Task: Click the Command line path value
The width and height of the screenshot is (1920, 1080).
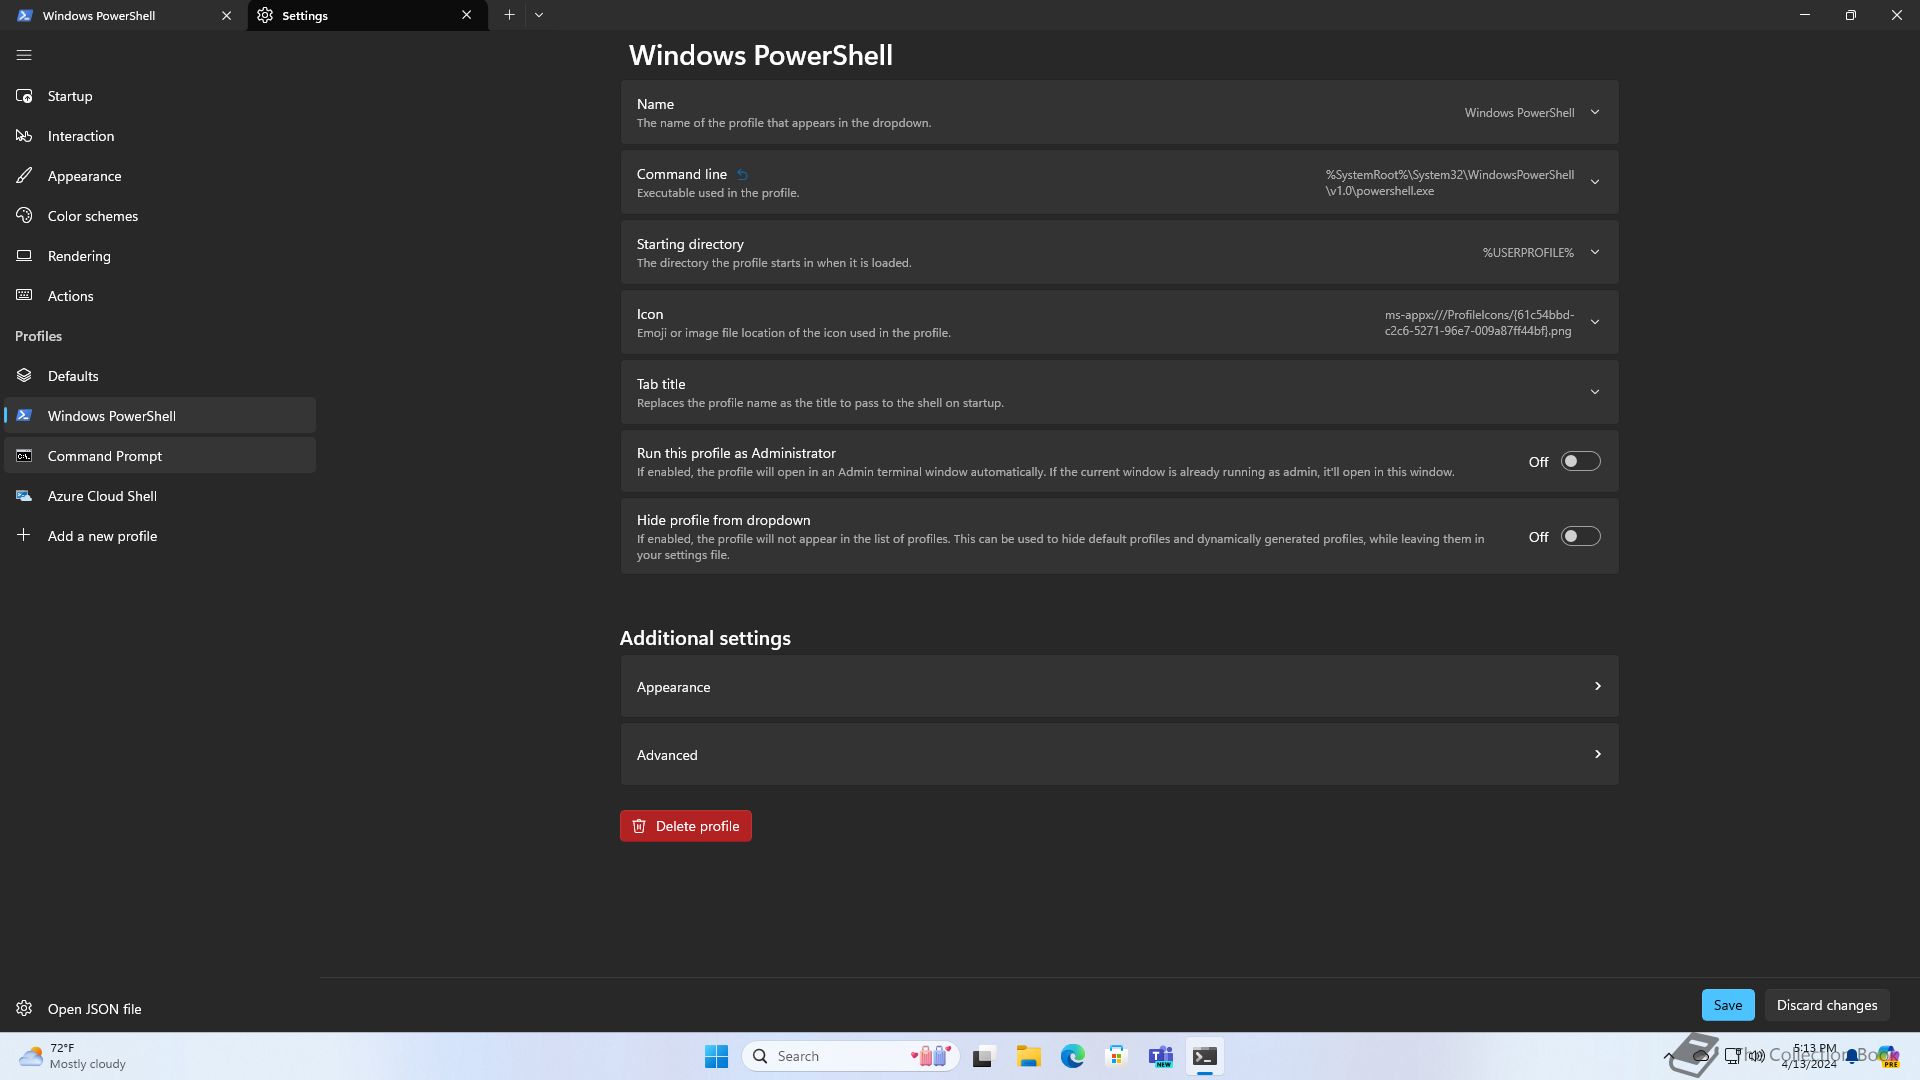Action: (x=1450, y=183)
